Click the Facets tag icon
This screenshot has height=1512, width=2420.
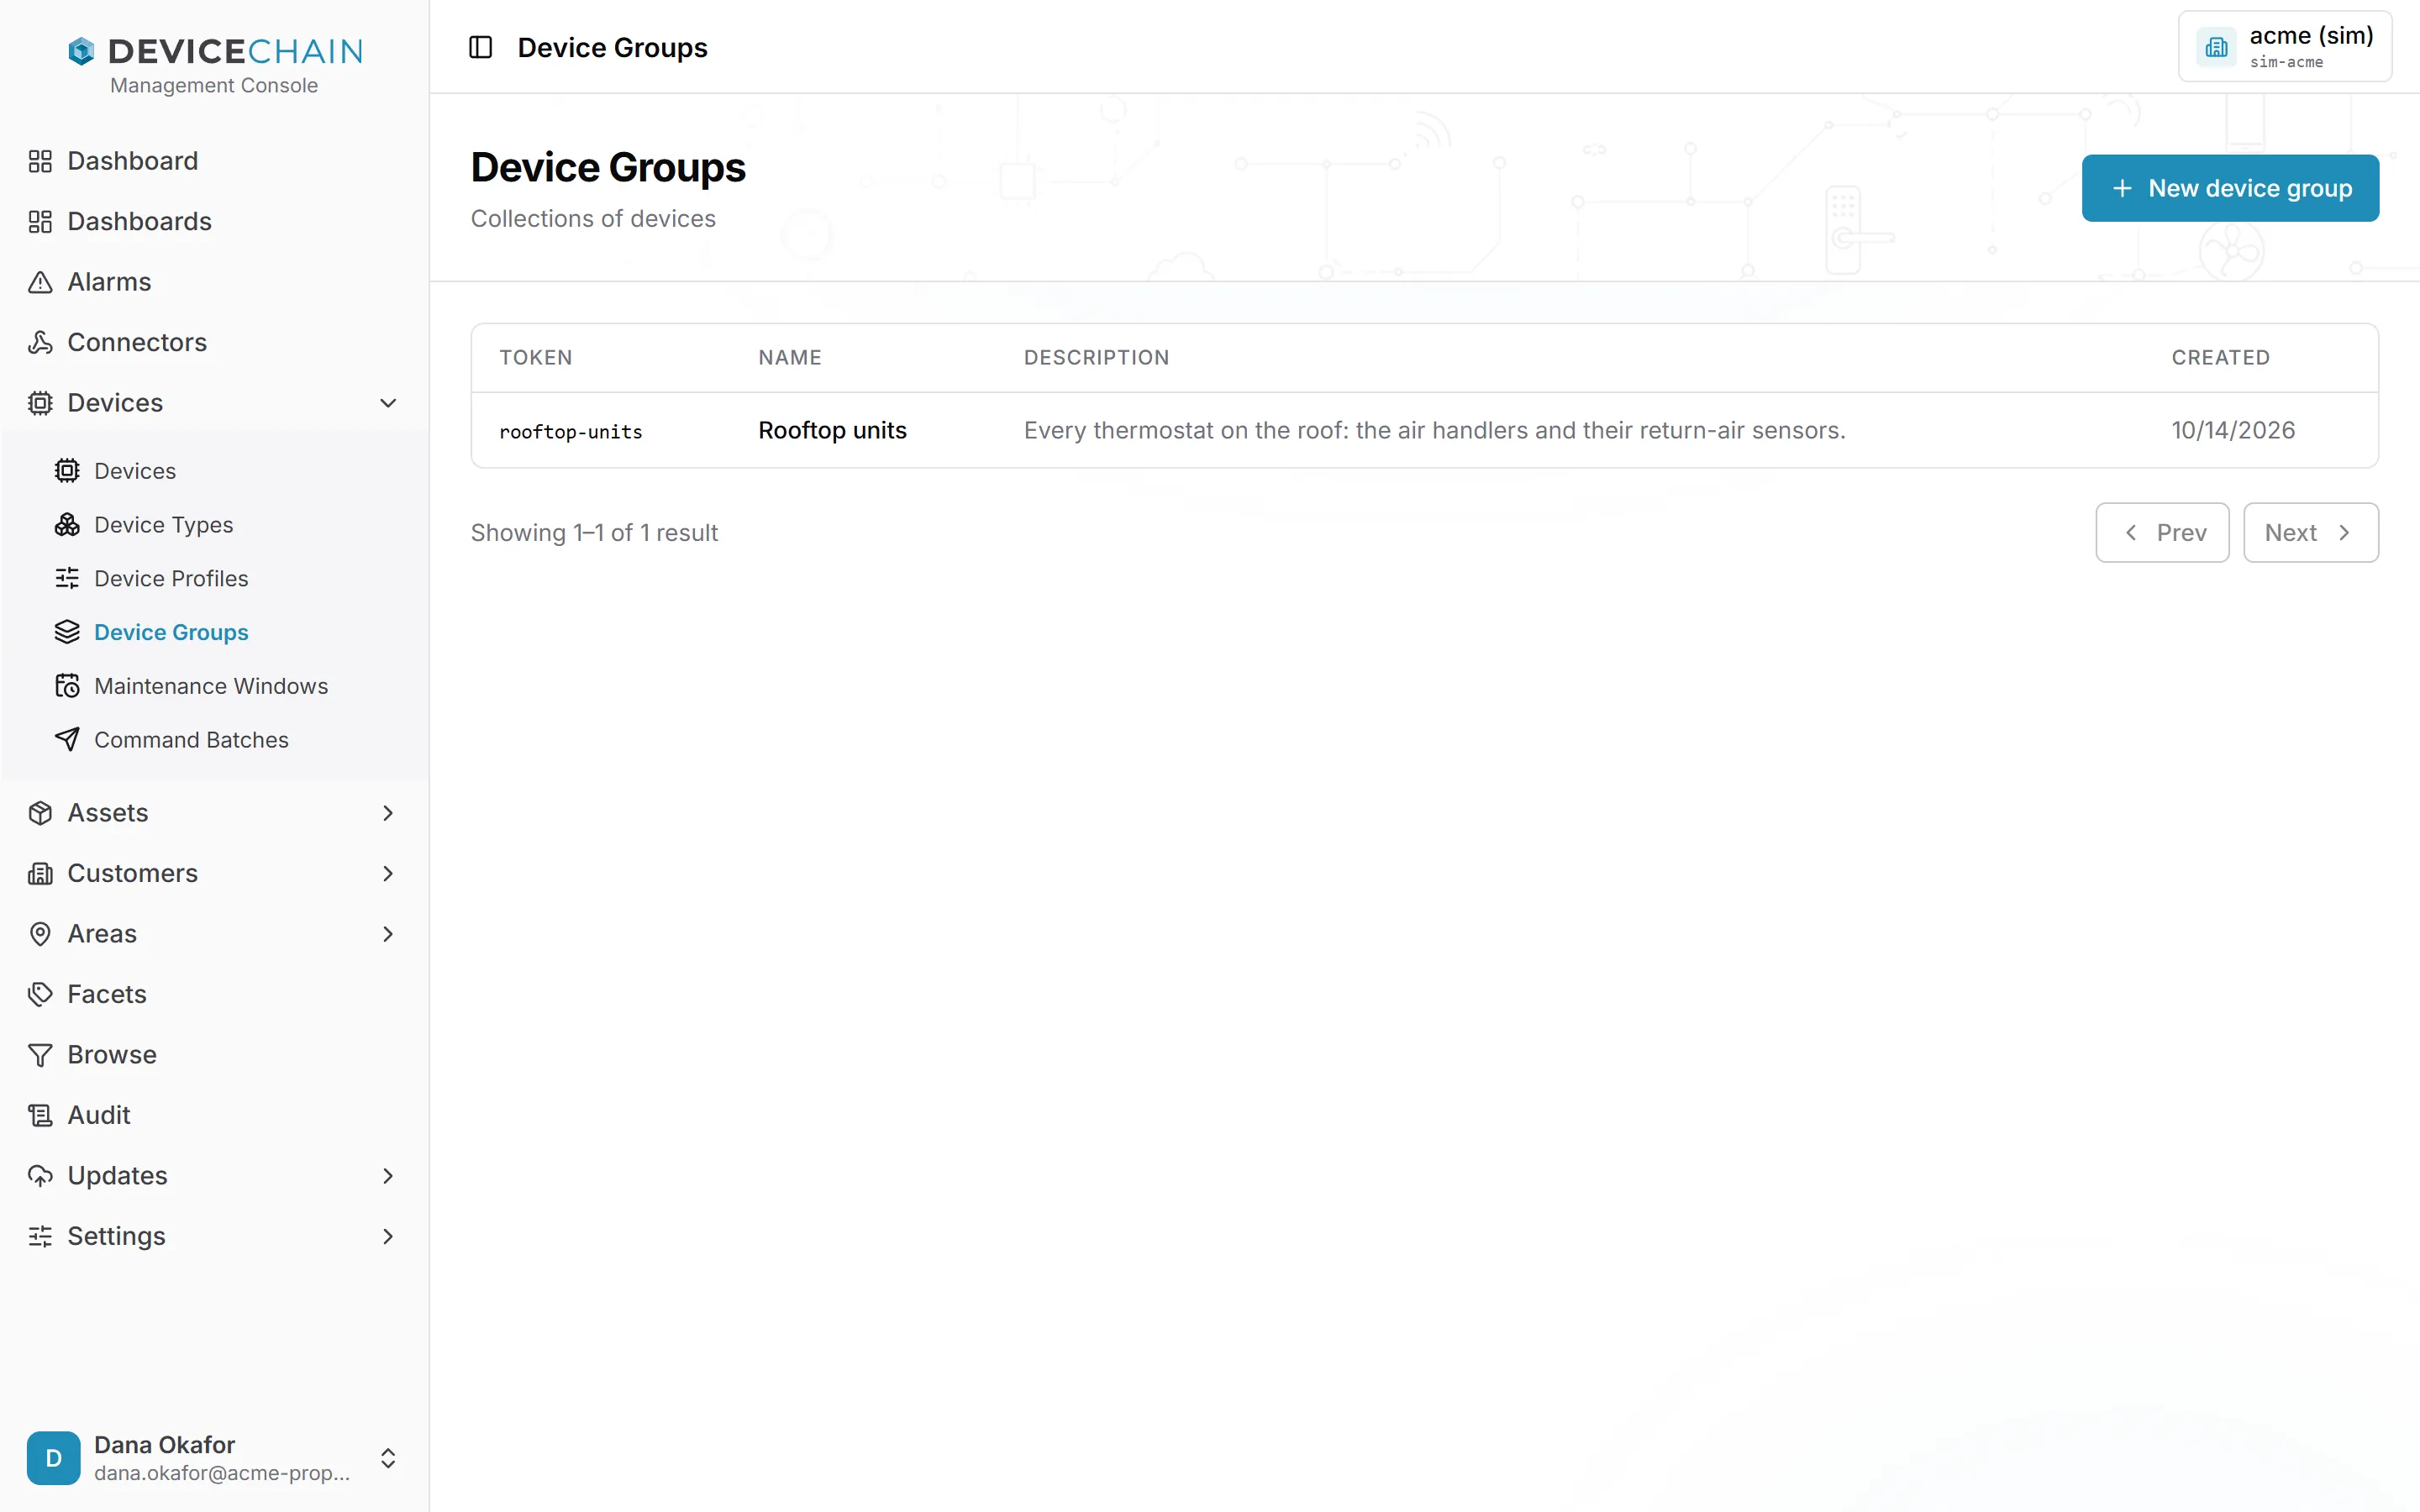40,994
